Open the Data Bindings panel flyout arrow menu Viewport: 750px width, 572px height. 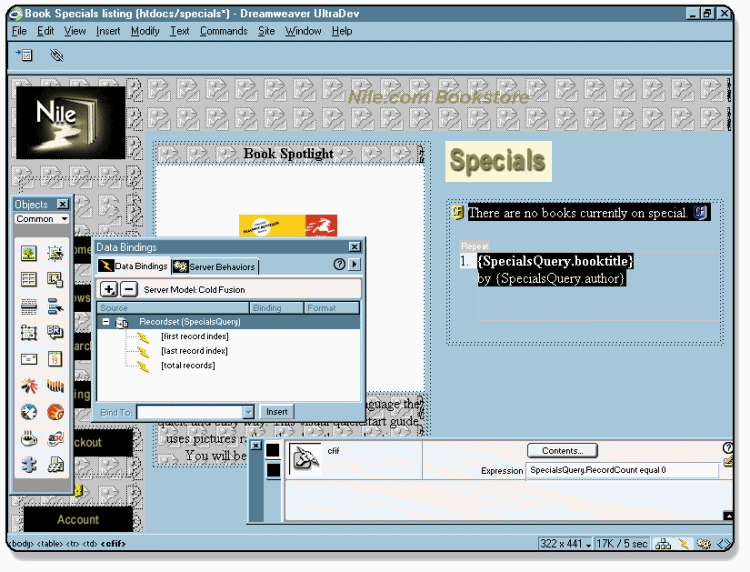(354, 264)
